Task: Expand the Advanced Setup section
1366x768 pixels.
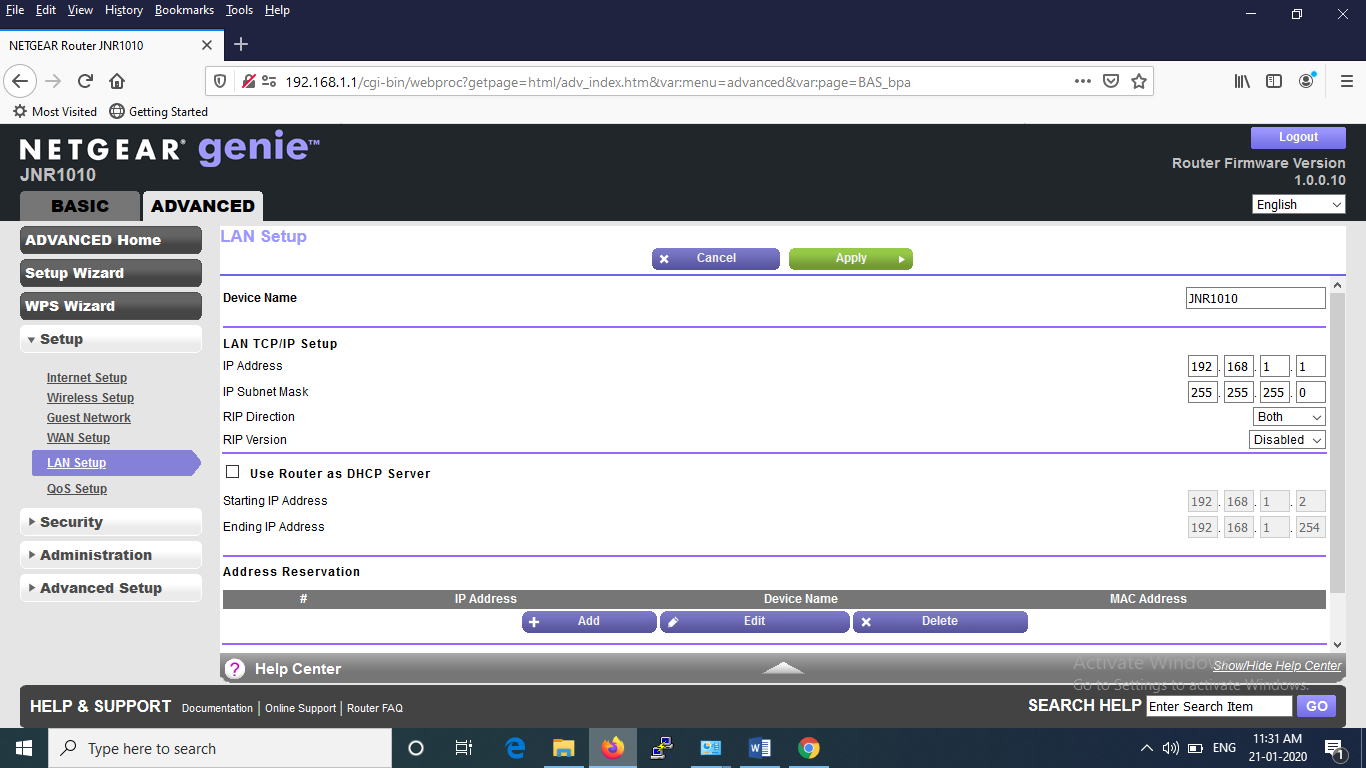Action: 111,588
